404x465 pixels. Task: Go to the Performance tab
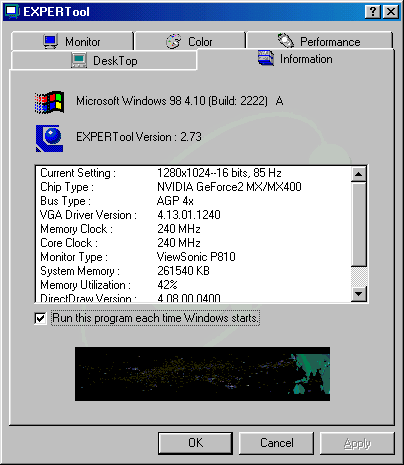(319, 41)
